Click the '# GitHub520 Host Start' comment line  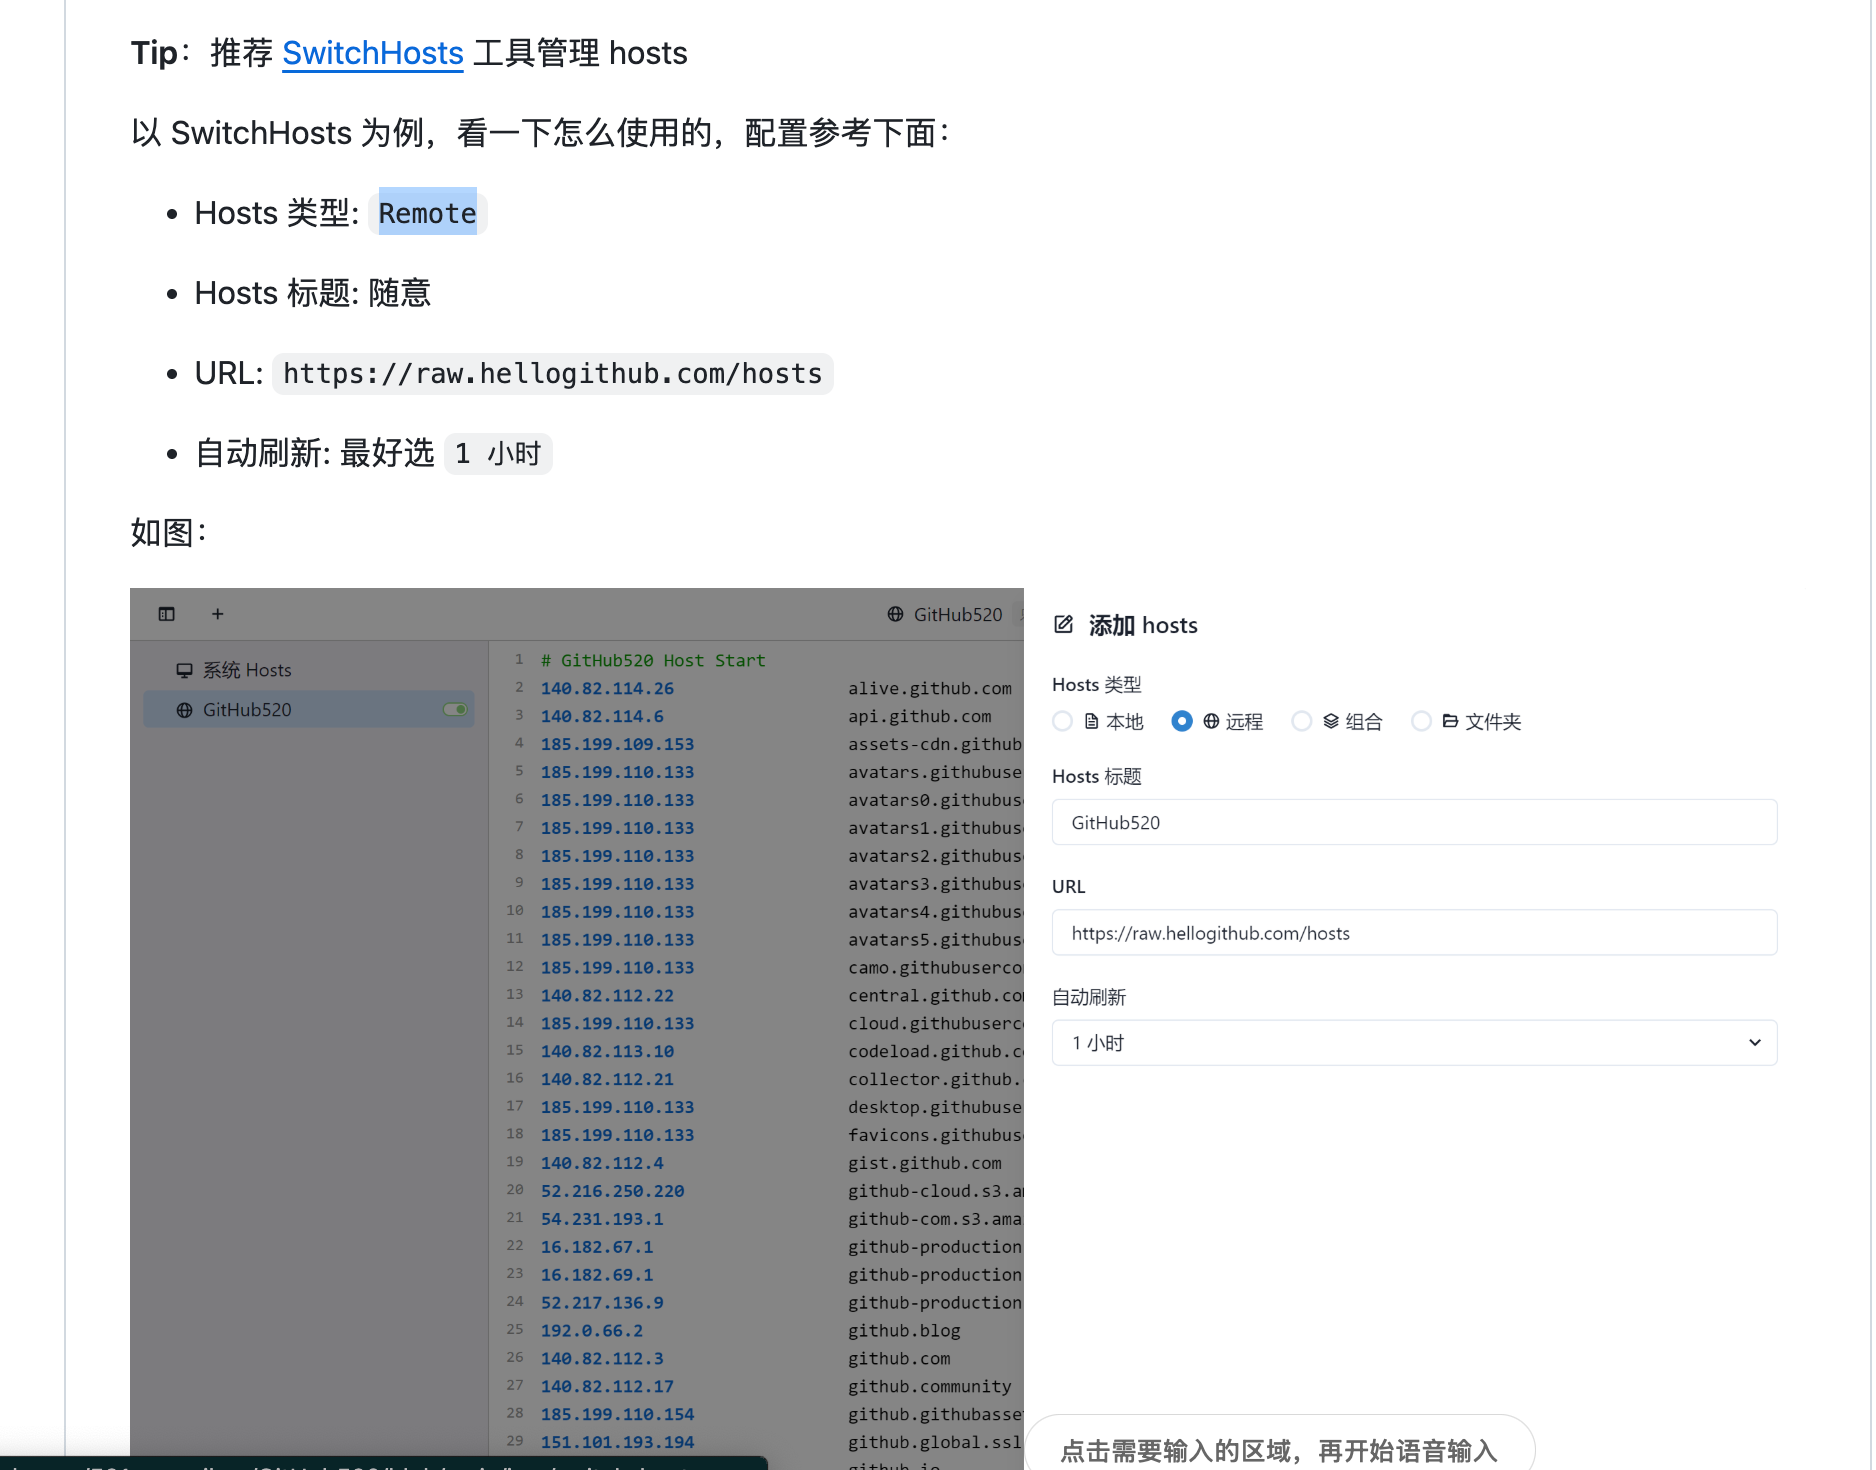[x=653, y=661]
